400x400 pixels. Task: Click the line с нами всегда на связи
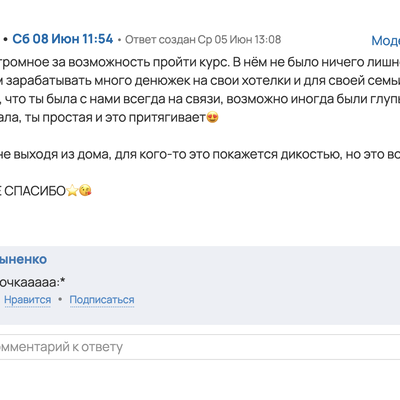coord(200,99)
